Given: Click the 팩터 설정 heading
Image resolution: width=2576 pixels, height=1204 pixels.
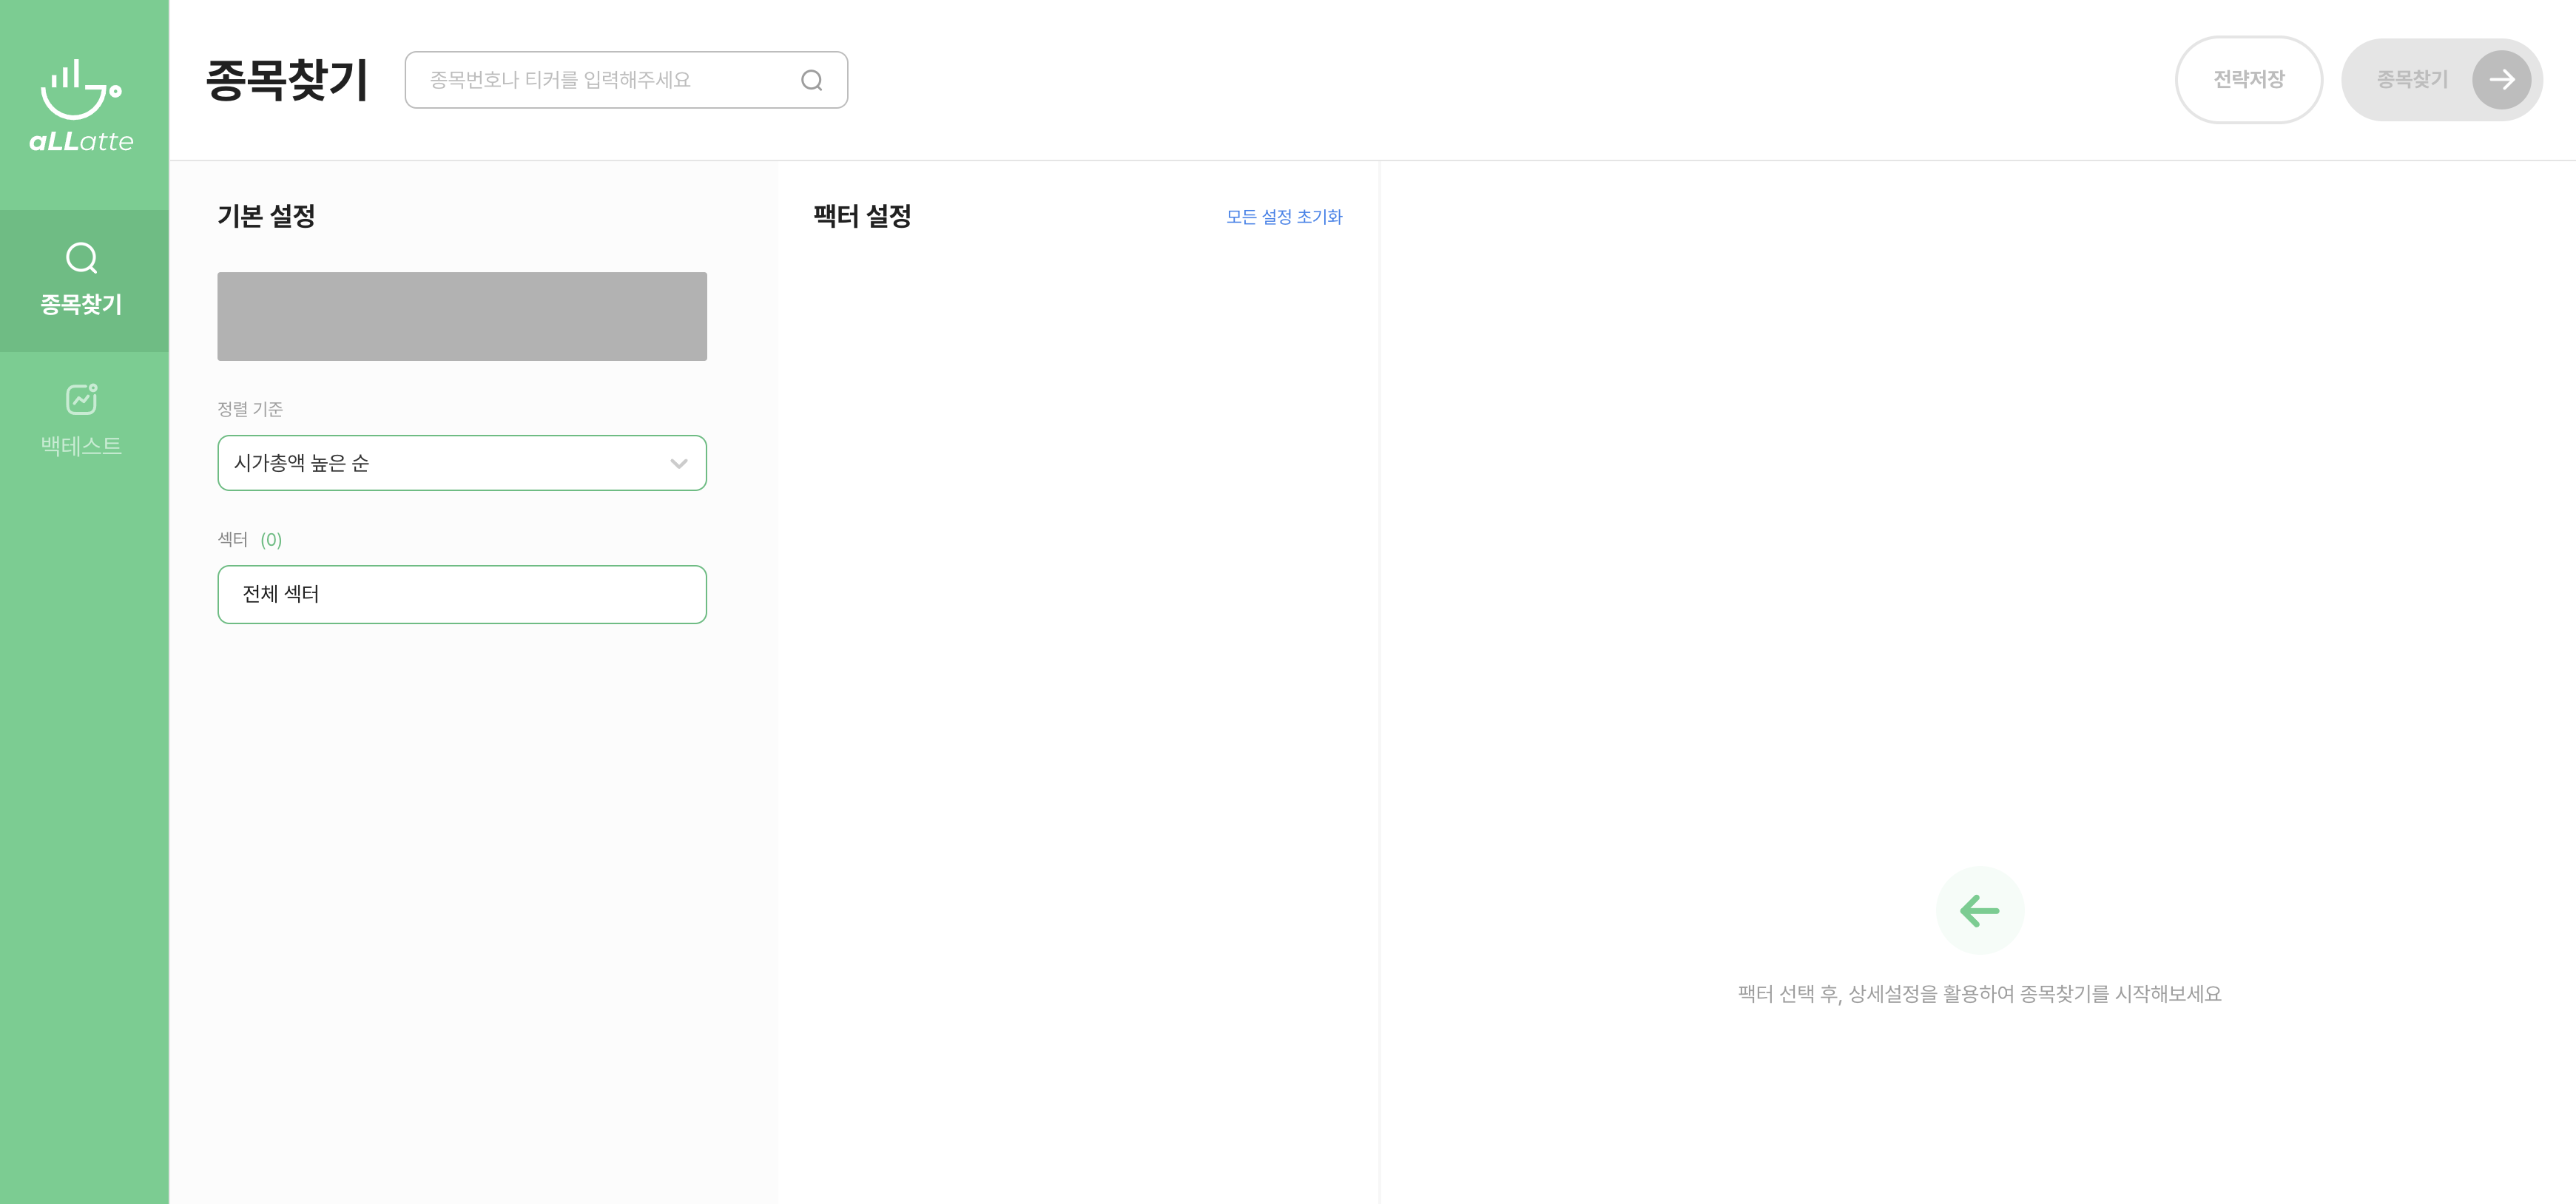Looking at the screenshot, I should [862, 216].
